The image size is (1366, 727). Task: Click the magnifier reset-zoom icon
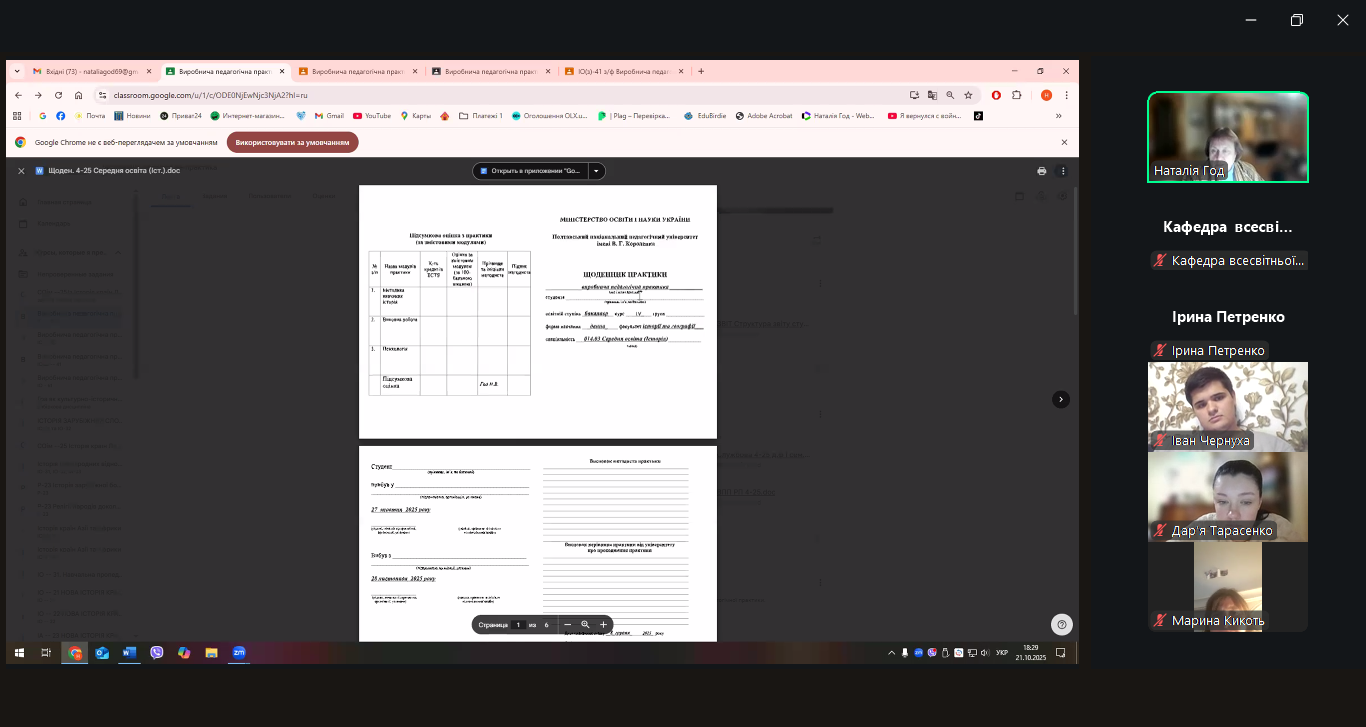pyautogui.click(x=585, y=625)
